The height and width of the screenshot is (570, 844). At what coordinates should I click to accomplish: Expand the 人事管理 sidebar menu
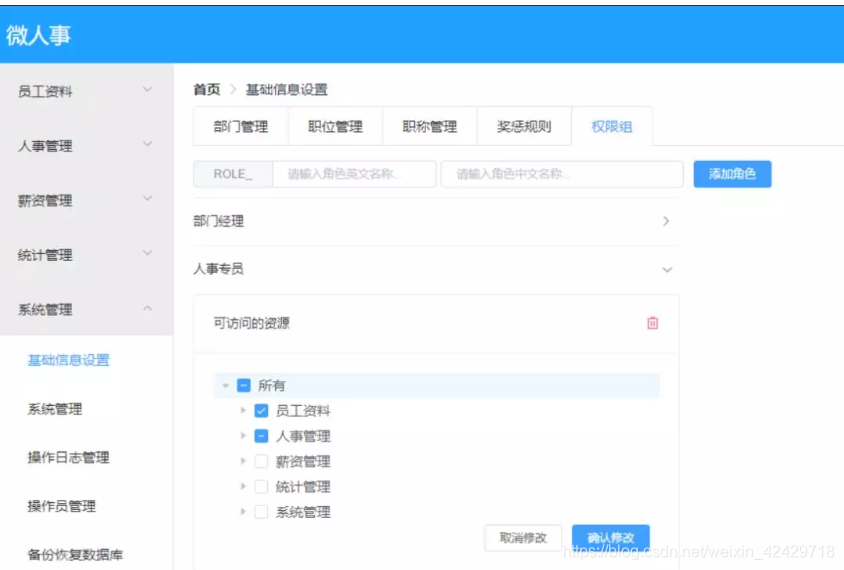86,146
